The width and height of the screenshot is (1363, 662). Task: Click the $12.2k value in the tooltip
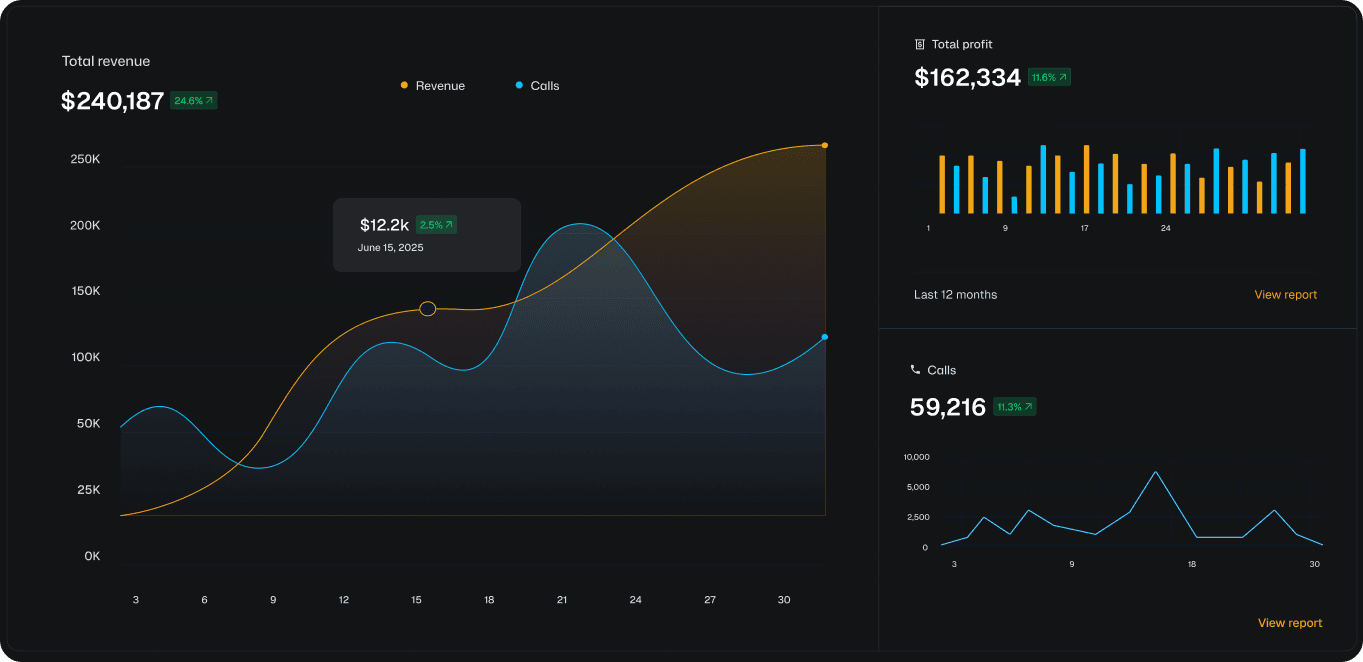pos(385,225)
